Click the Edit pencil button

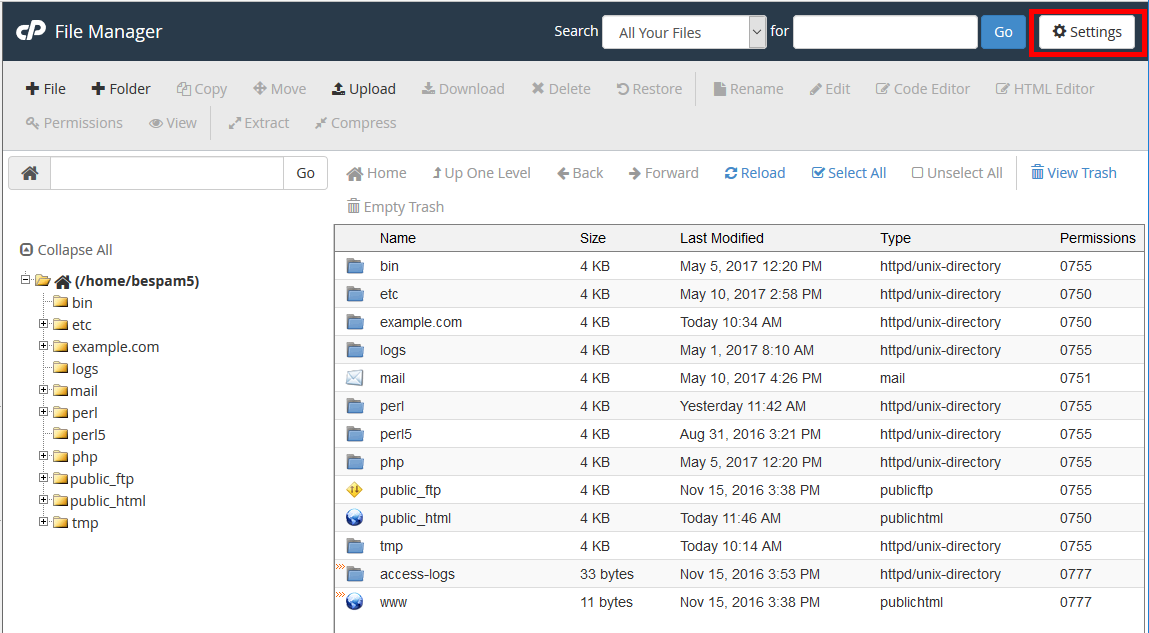tap(830, 89)
